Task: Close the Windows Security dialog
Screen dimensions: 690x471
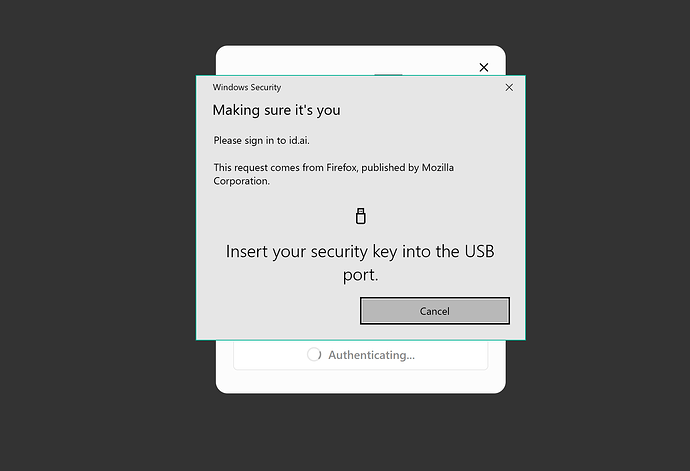Action: click(509, 87)
